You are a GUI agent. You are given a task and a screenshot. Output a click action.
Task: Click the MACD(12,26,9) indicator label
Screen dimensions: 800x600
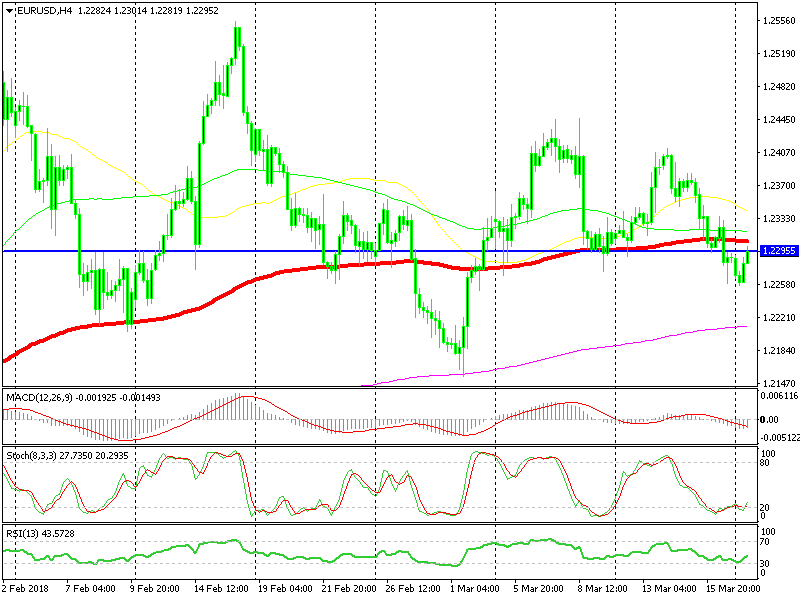pyautogui.click(x=39, y=397)
